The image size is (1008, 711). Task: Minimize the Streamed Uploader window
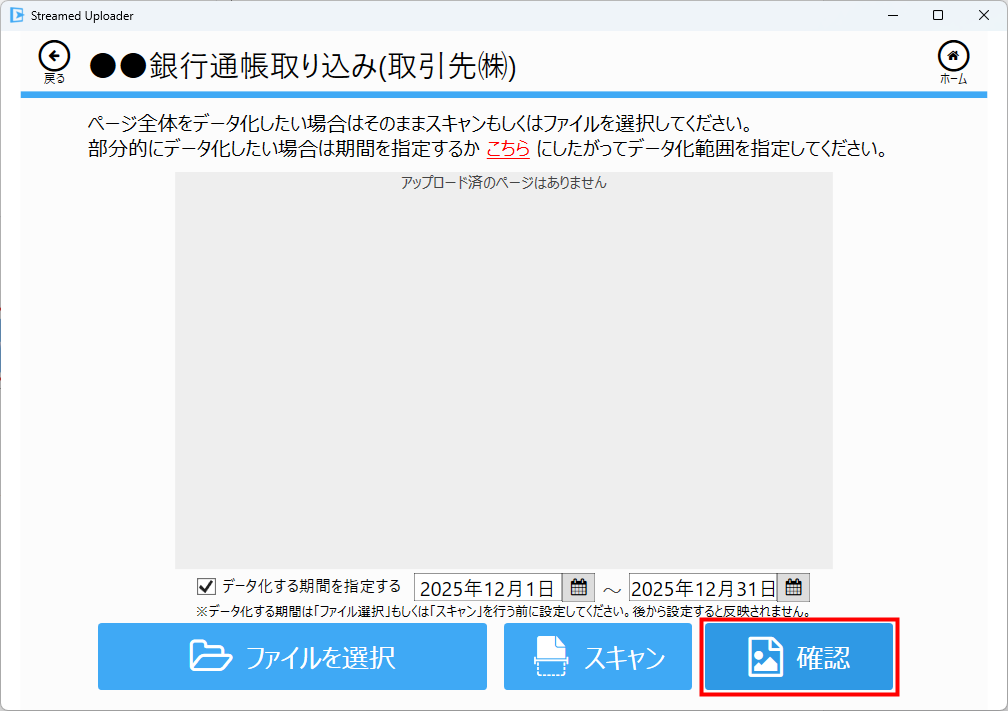pos(892,15)
